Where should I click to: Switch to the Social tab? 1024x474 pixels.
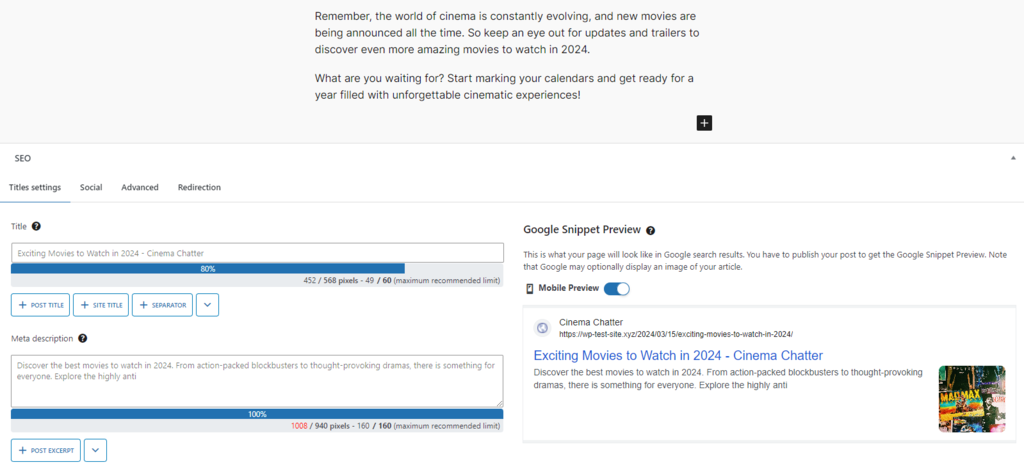click(91, 187)
